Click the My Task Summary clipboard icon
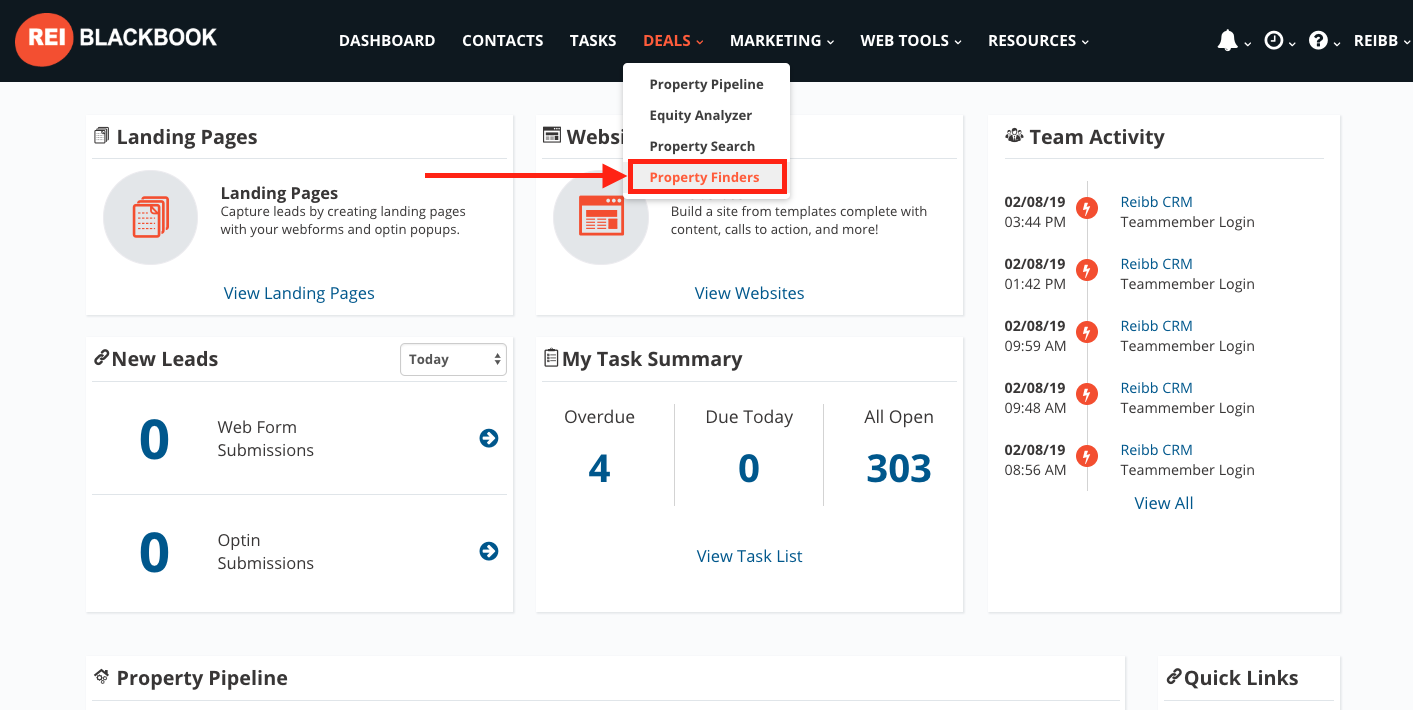Viewport: 1413px width, 710px height. click(x=551, y=358)
